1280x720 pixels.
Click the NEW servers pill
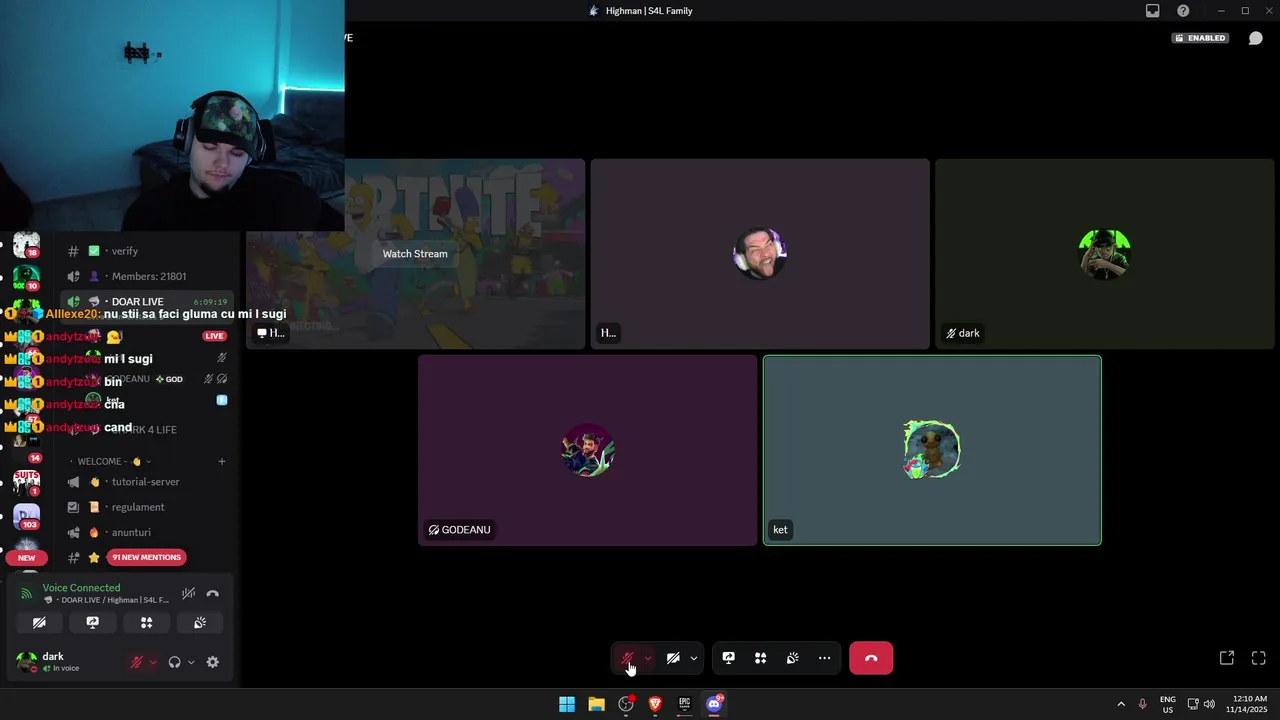coord(27,558)
